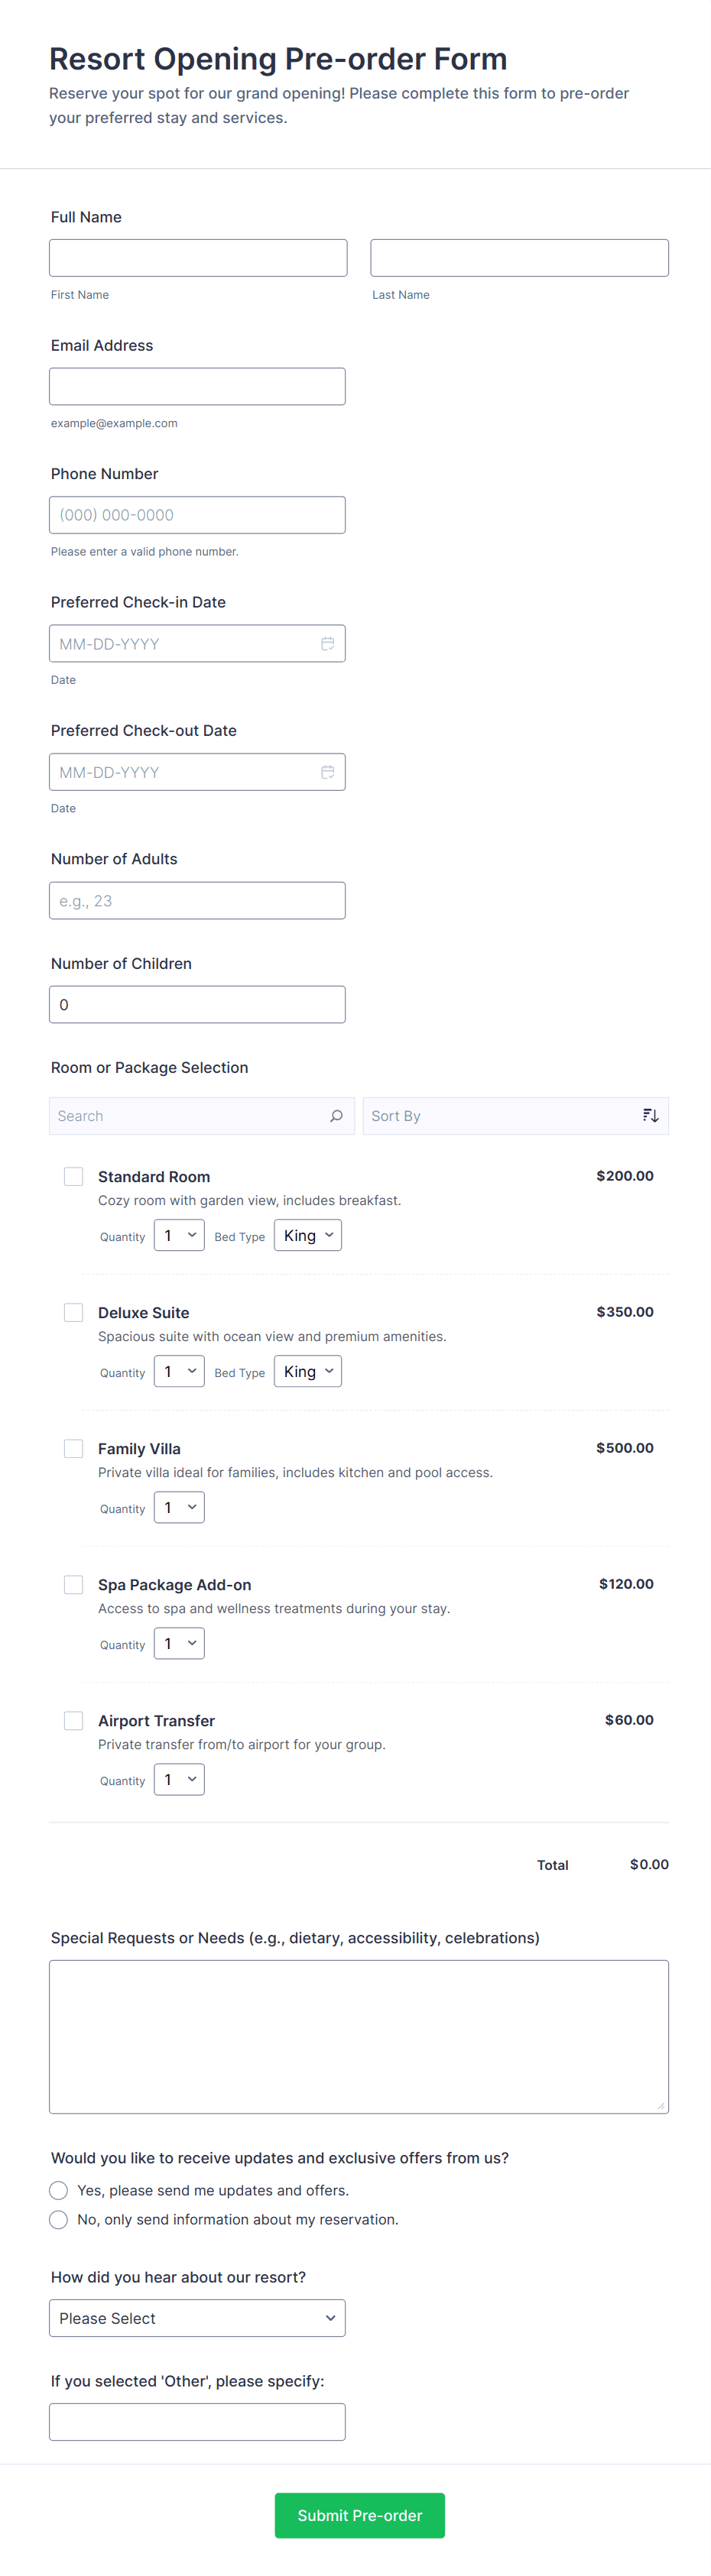Screen dimensions: 711x2576
Task: Open check-in date calendar icon
Action: 327,644
